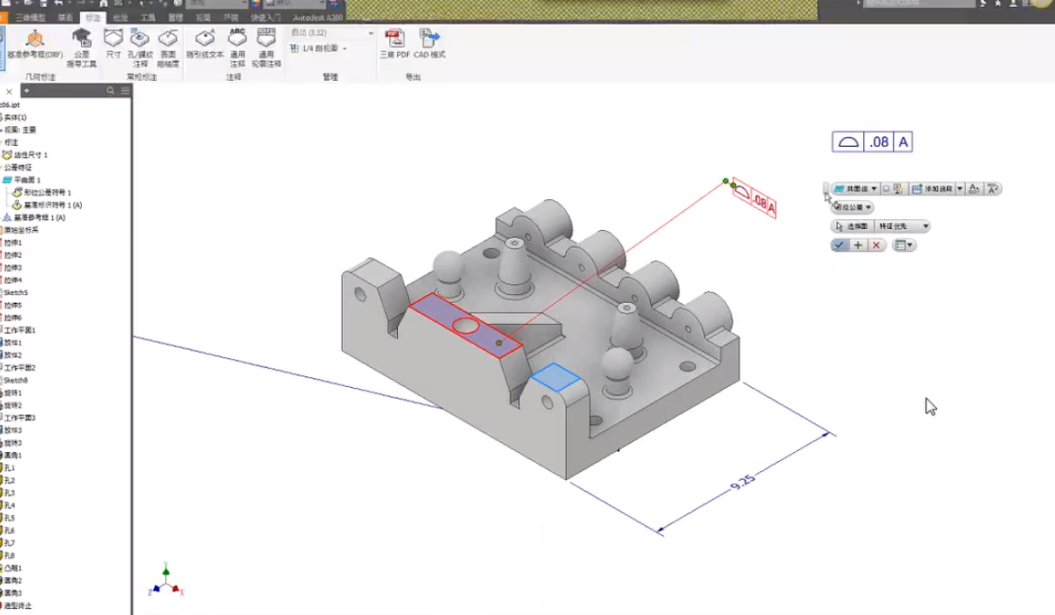Open the 通用轮廓注释 general profile note tool

point(266,48)
